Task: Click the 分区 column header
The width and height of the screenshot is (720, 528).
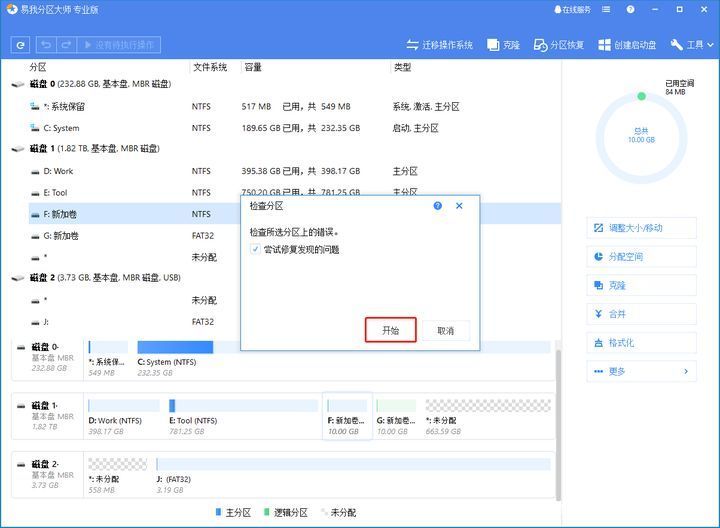Action: coord(38,67)
